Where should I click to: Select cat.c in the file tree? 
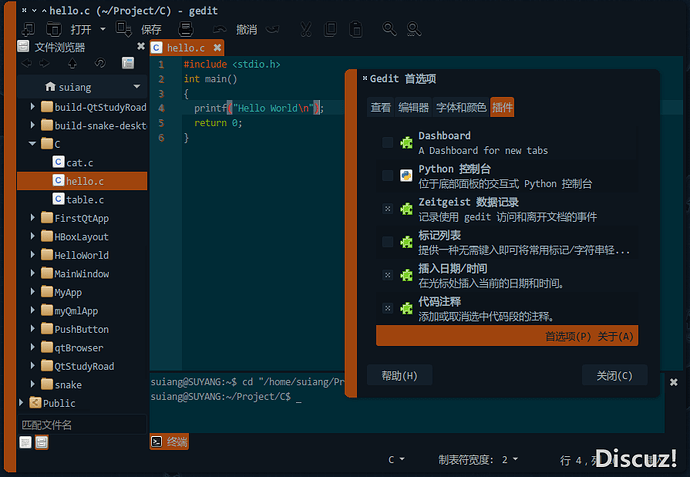(82, 162)
